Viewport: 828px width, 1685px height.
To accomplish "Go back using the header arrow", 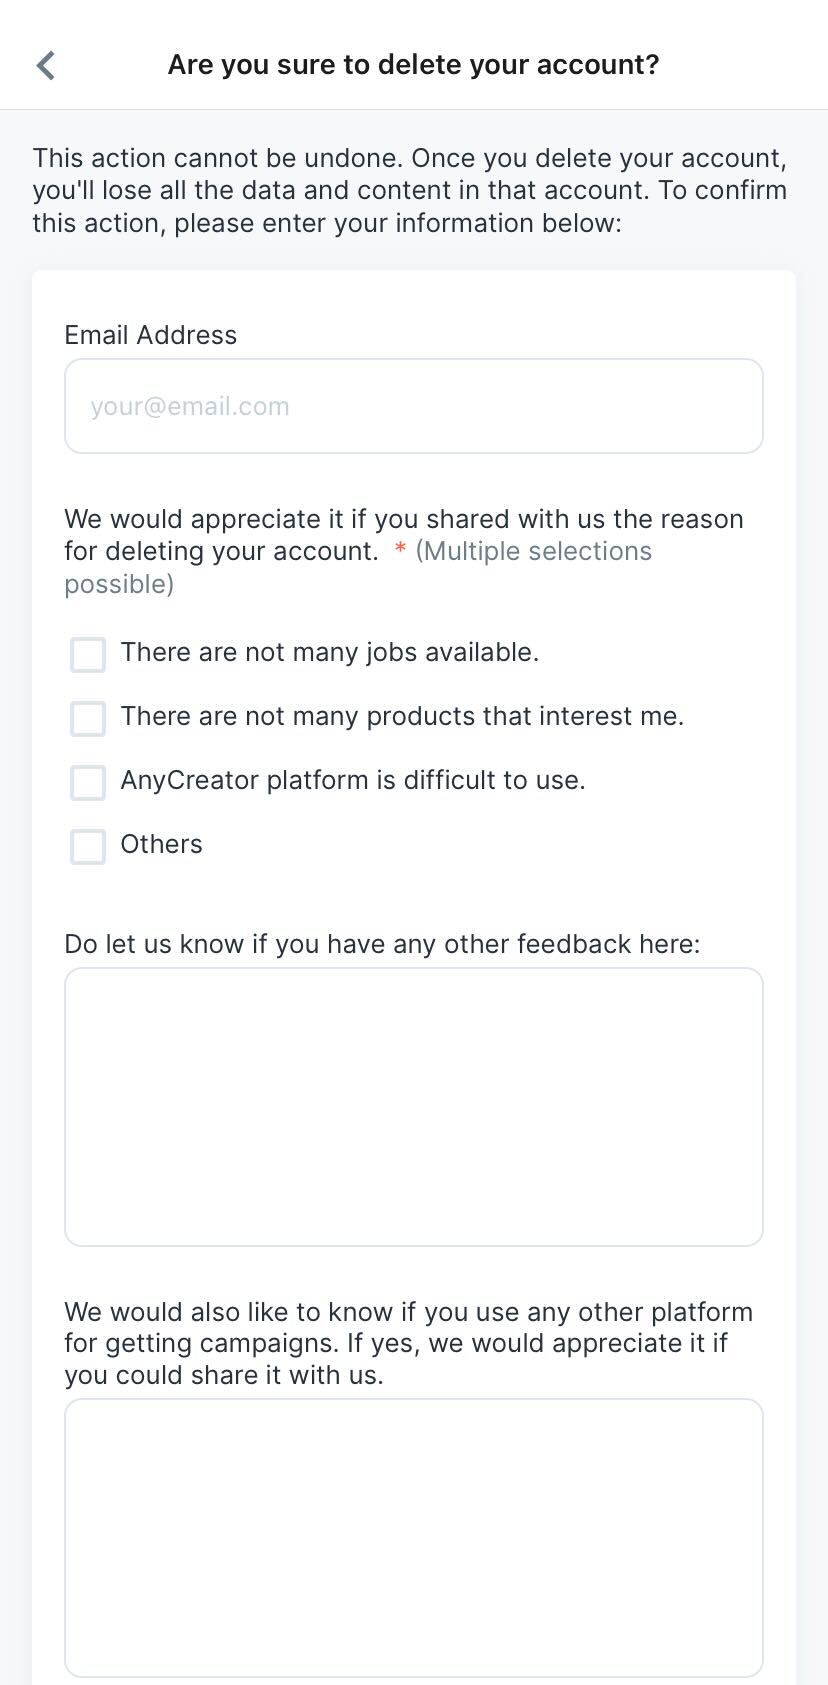I will pos(45,65).
